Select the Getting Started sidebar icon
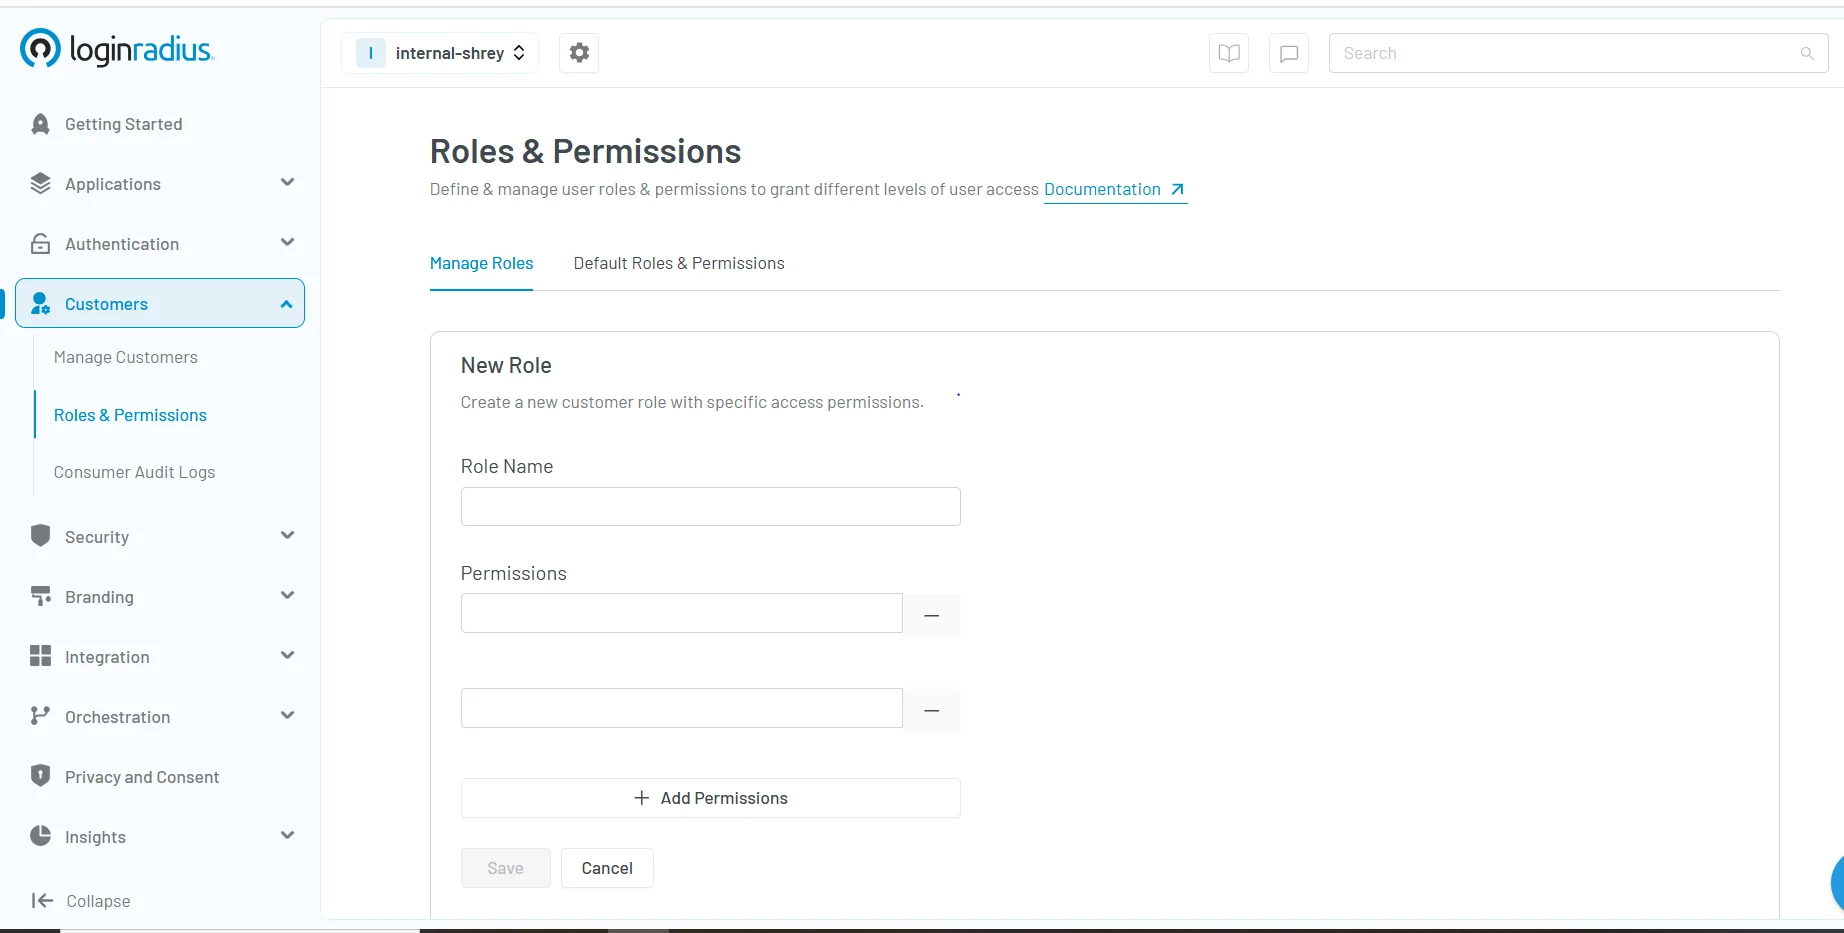Screen dimensions: 1844x933 pos(40,123)
